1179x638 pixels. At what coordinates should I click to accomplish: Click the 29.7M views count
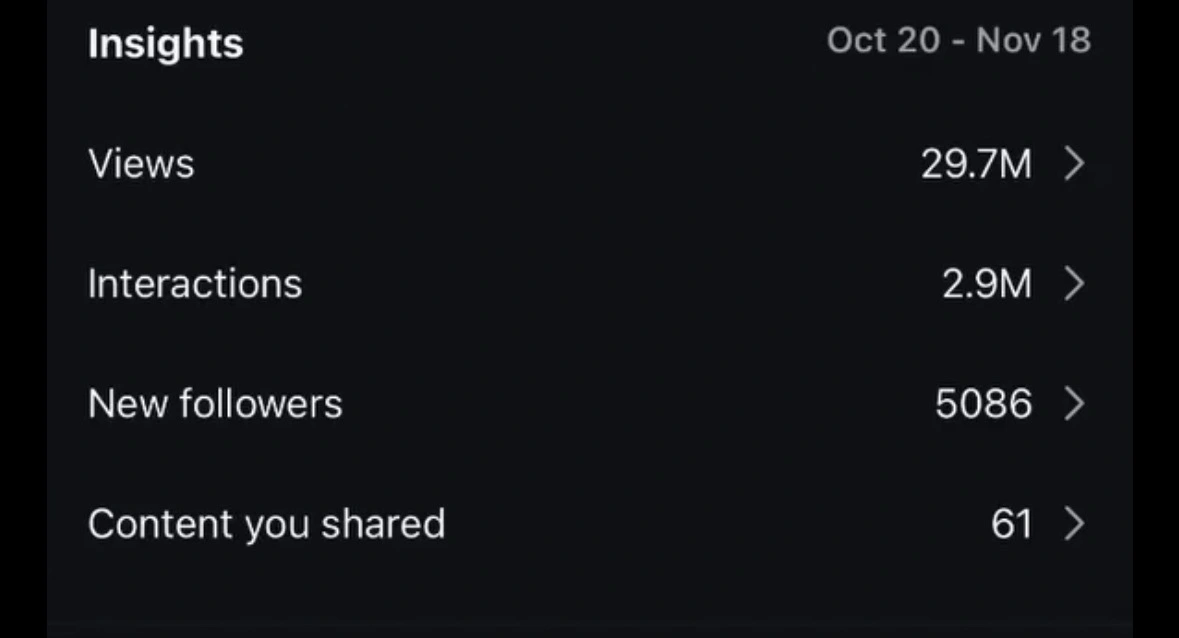976,163
